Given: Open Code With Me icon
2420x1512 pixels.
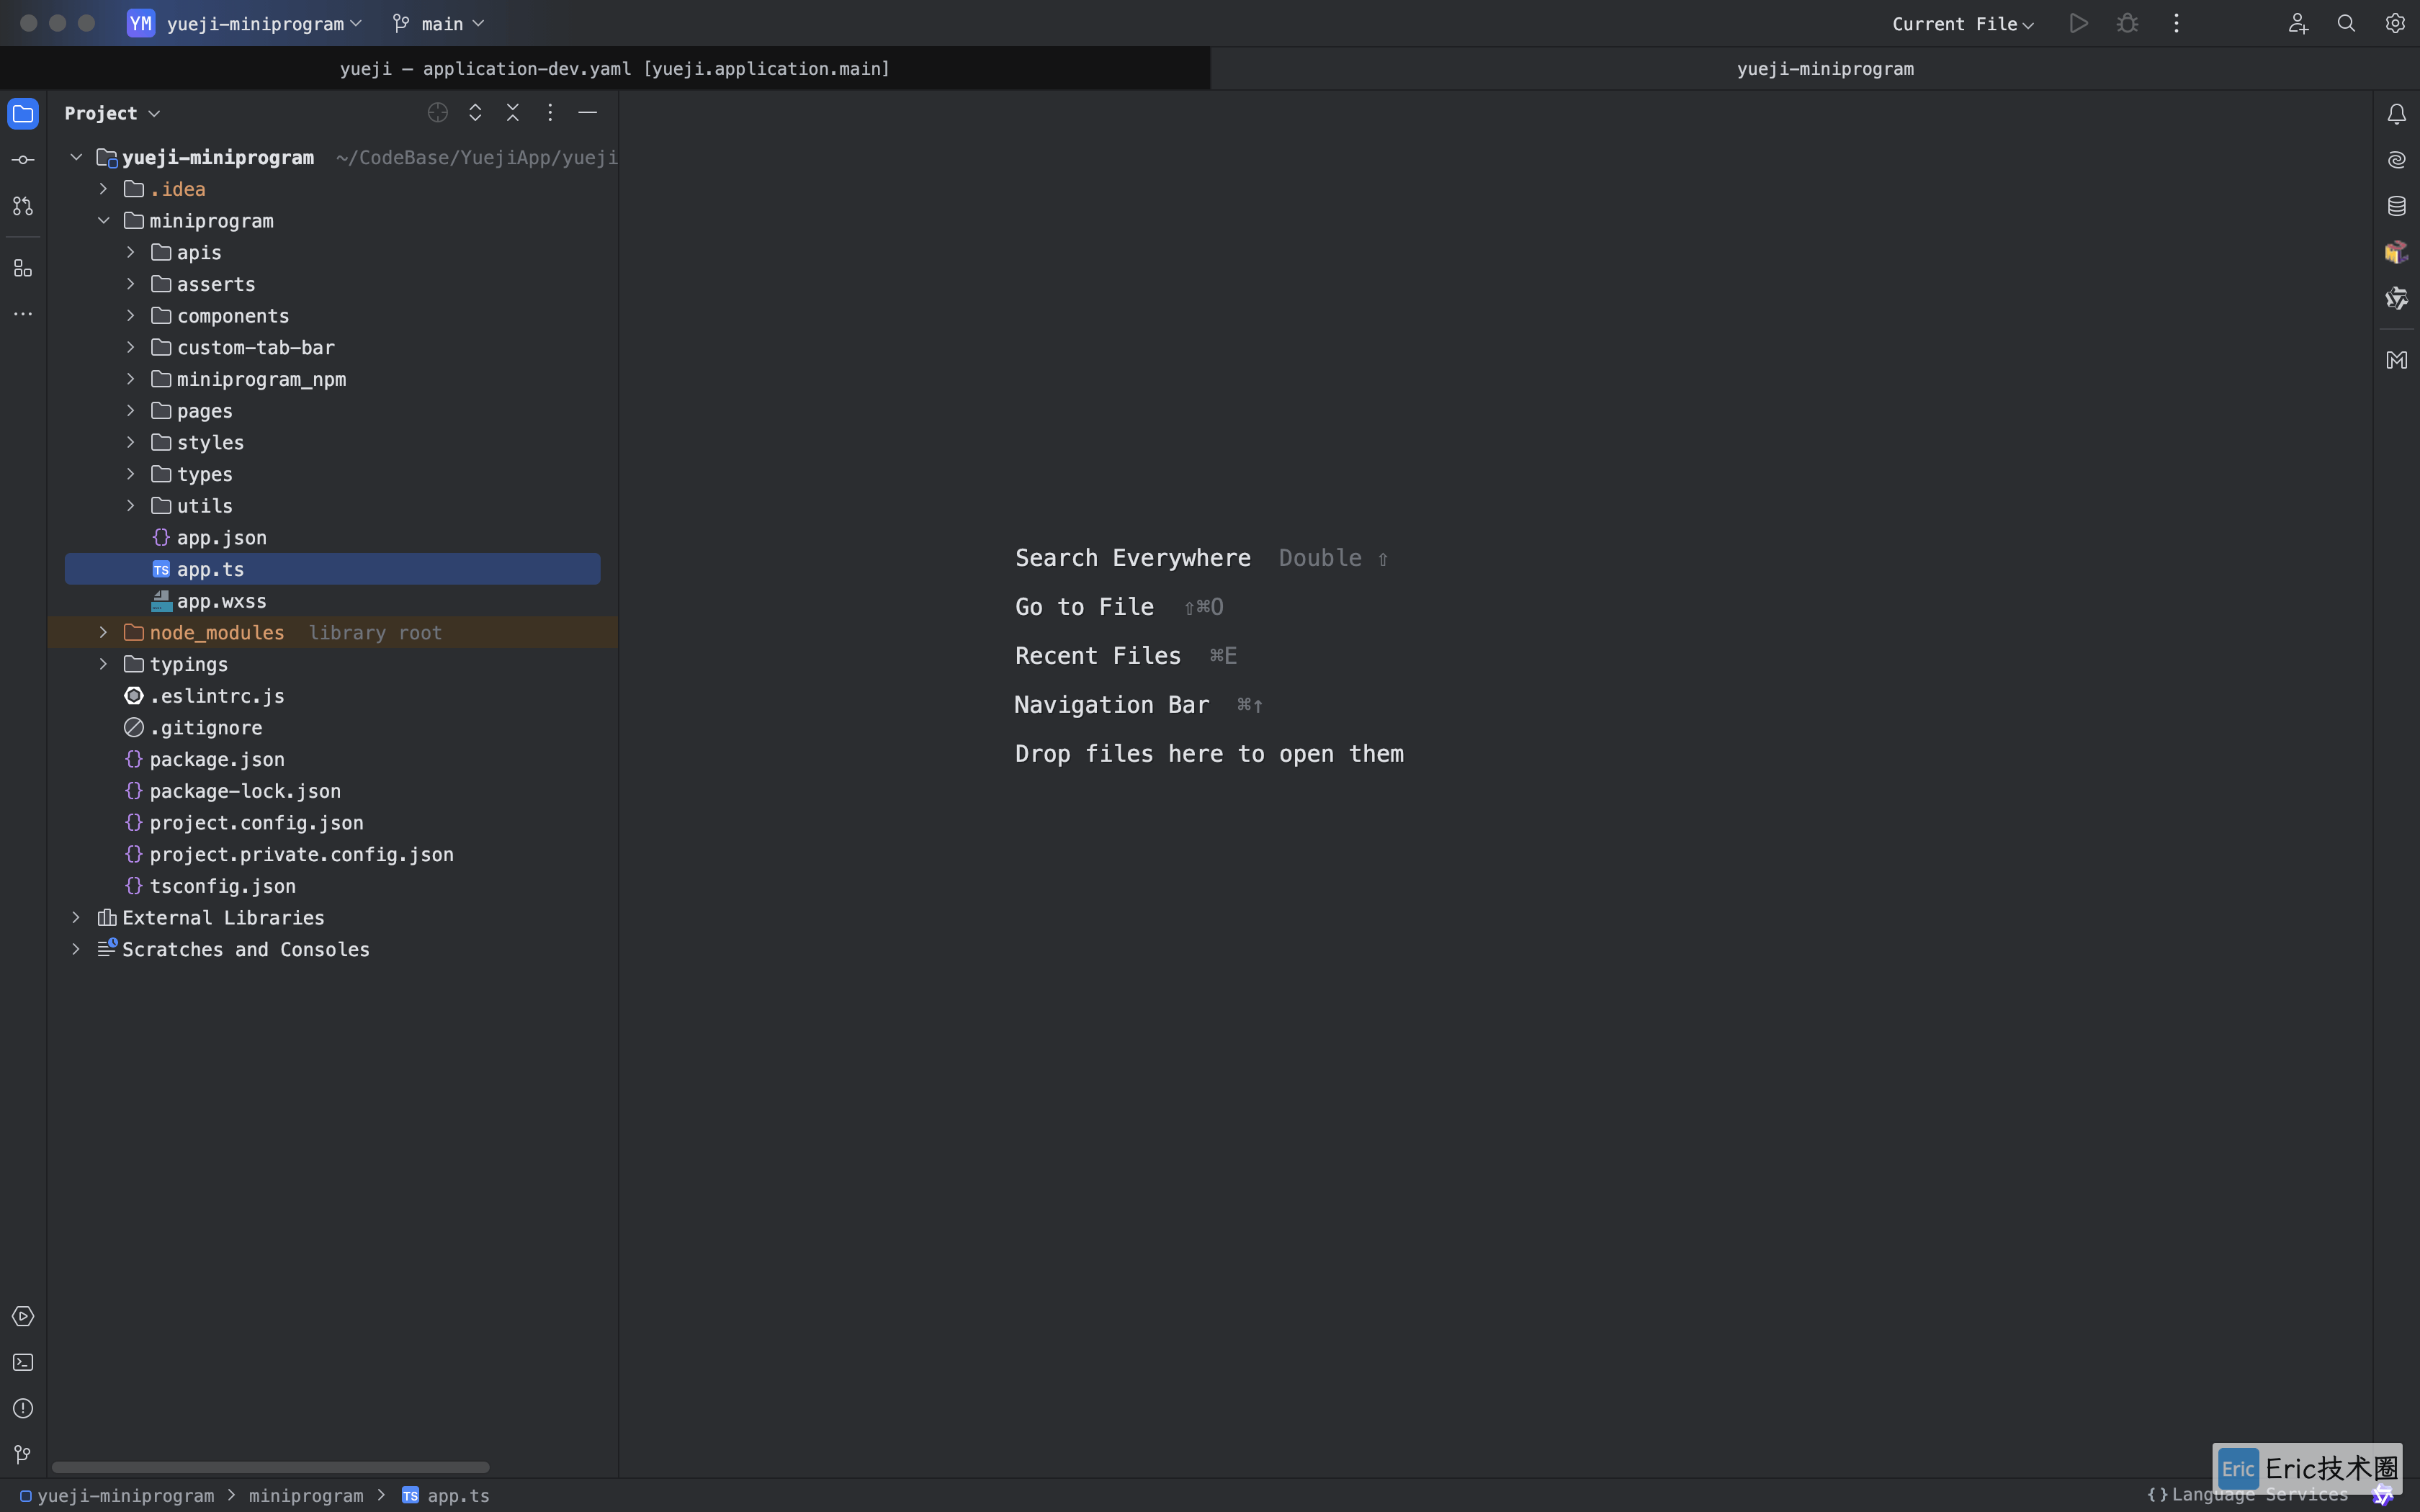Looking at the screenshot, I should pyautogui.click(x=2298, y=23).
